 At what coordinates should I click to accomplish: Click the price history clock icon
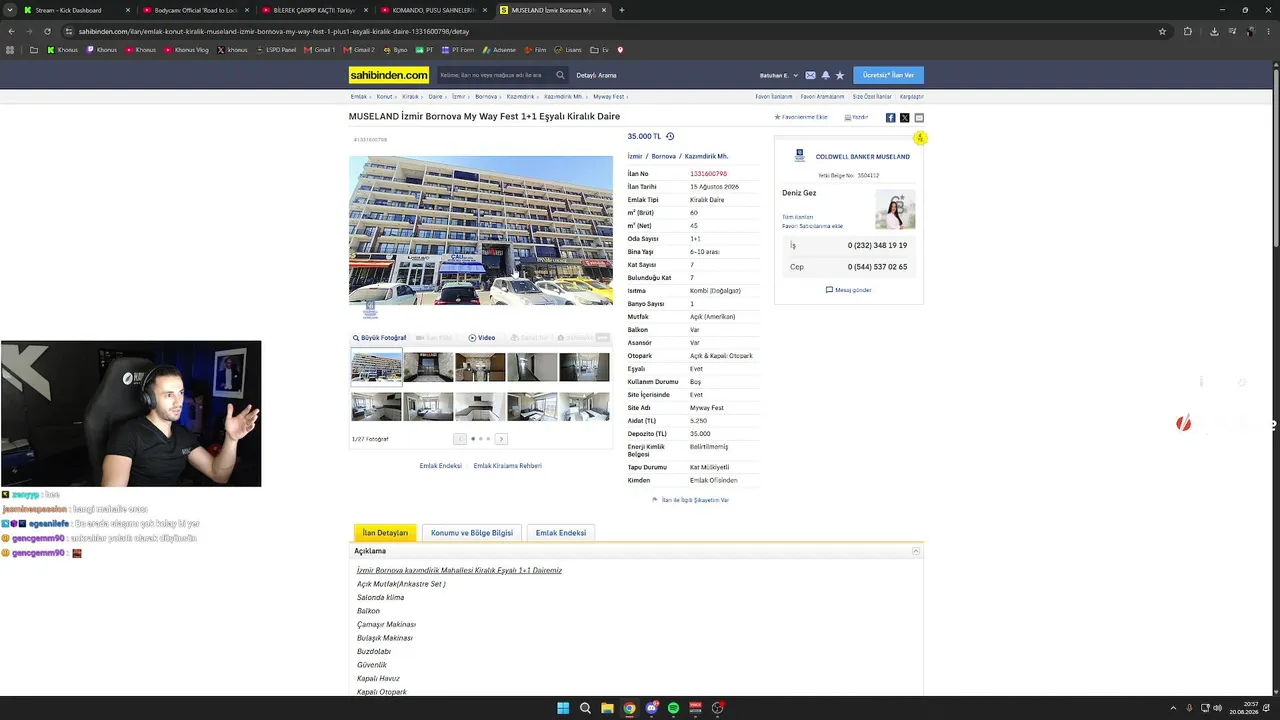pyautogui.click(x=670, y=136)
